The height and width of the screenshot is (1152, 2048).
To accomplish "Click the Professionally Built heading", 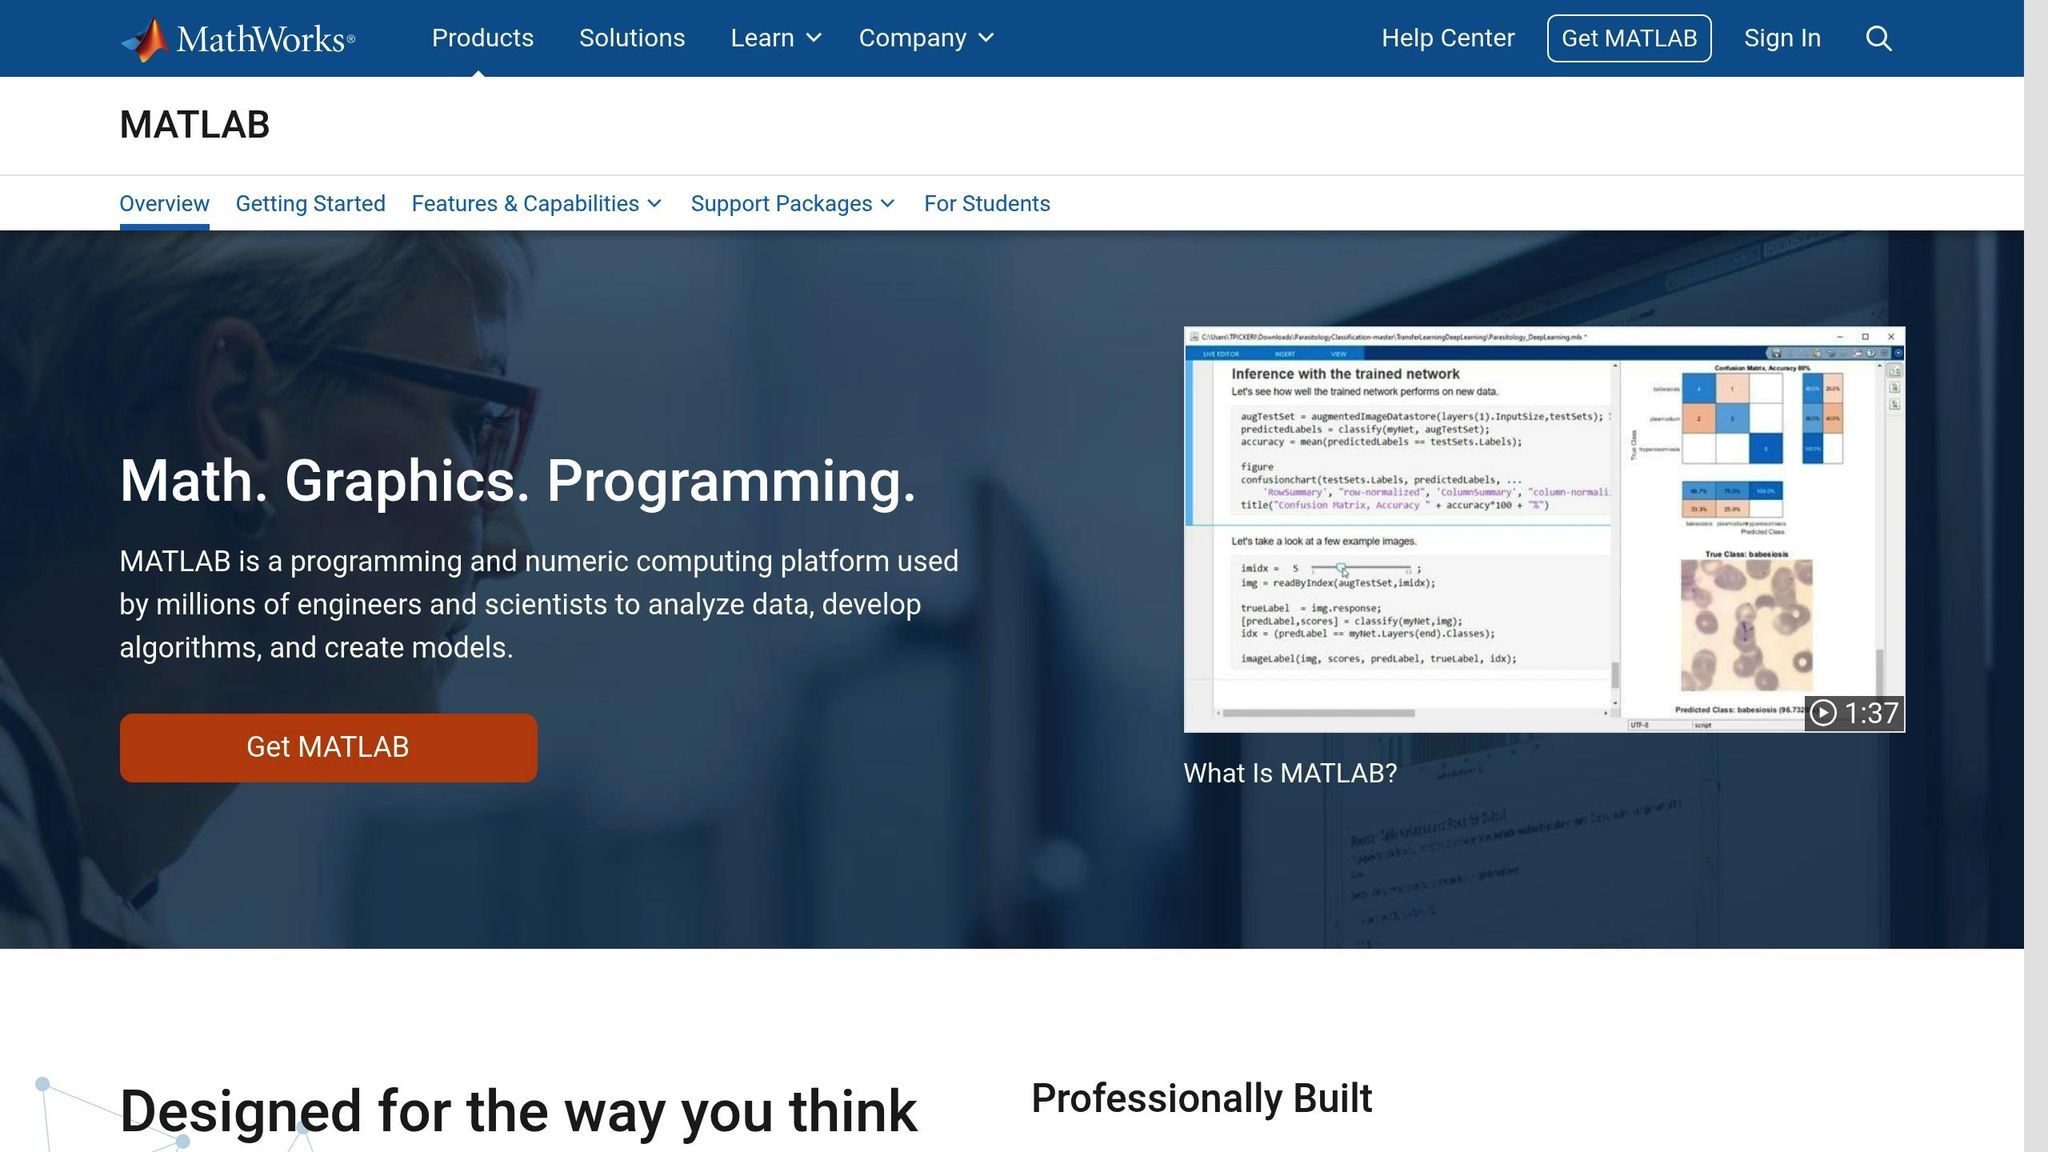I will 1201,1098.
